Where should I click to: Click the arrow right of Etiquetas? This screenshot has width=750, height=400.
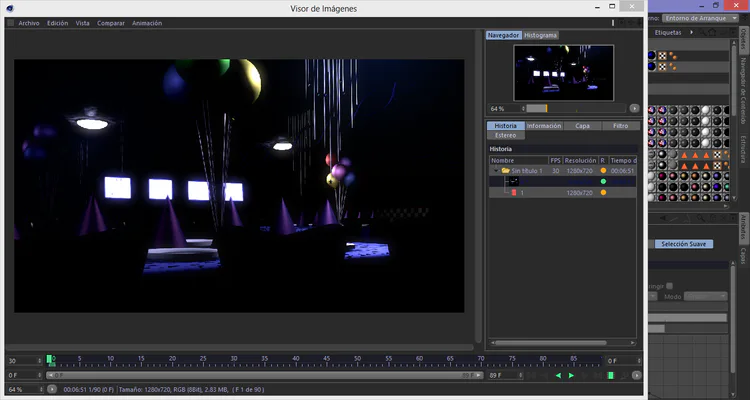[691, 33]
